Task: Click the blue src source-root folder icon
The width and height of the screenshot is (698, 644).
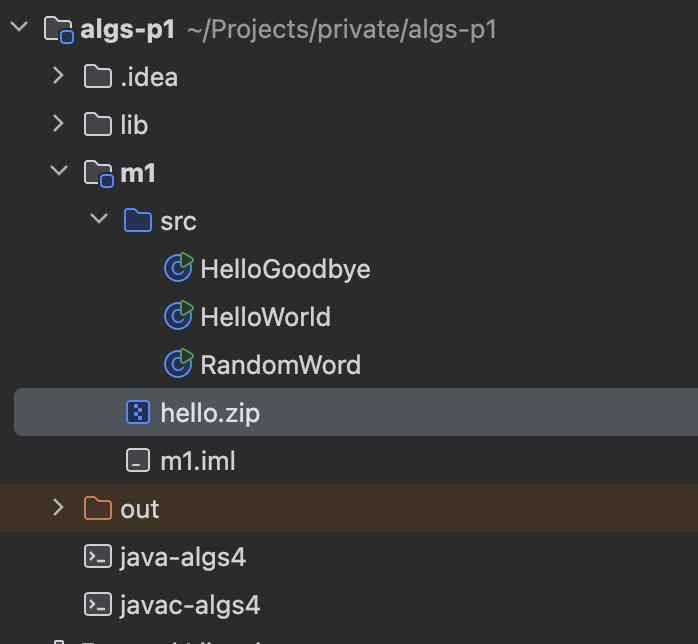Action: 138,220
